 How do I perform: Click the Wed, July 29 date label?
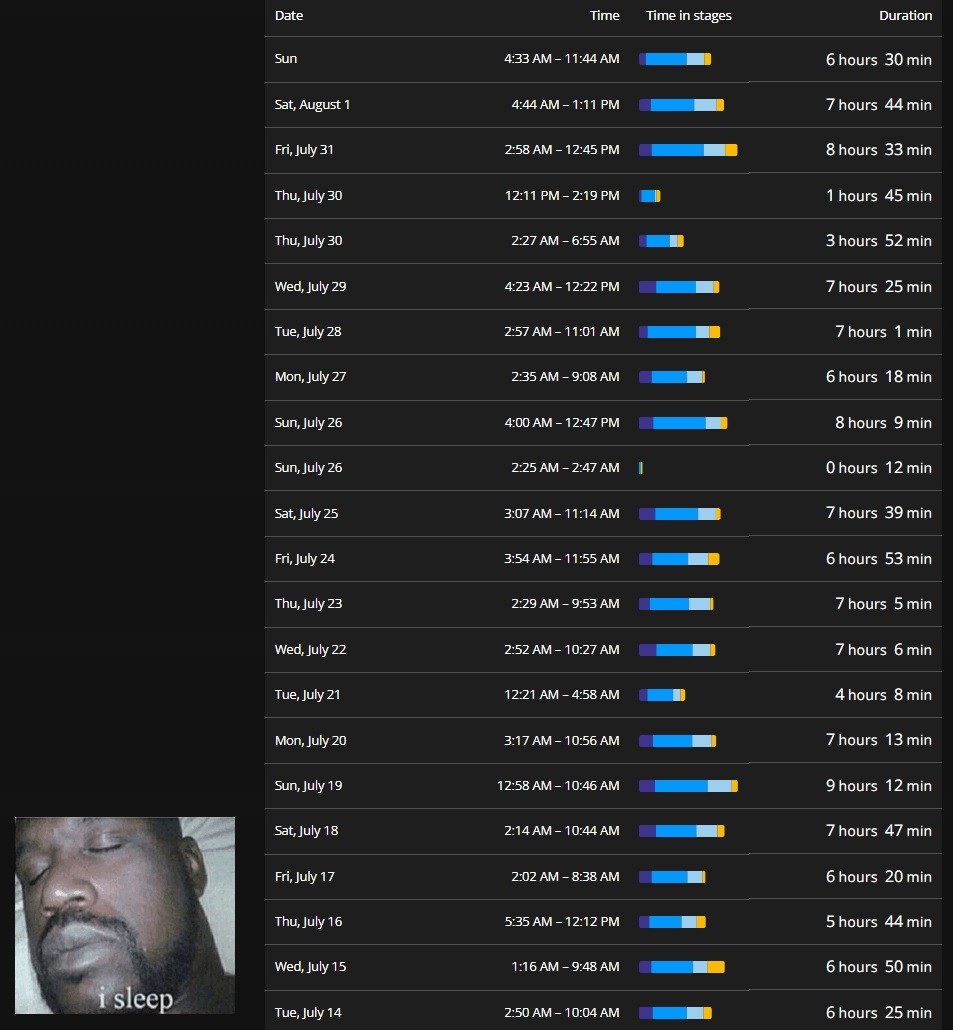point(310,286)
